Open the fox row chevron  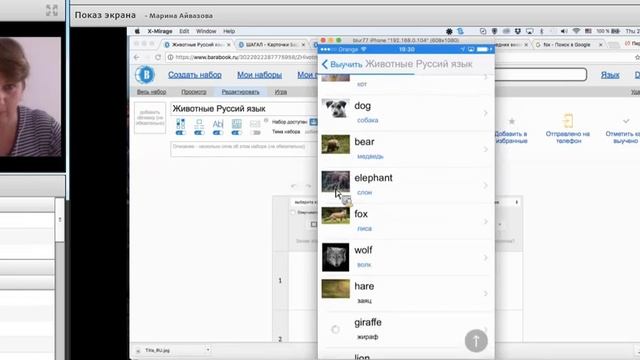(x=485, y=222)
